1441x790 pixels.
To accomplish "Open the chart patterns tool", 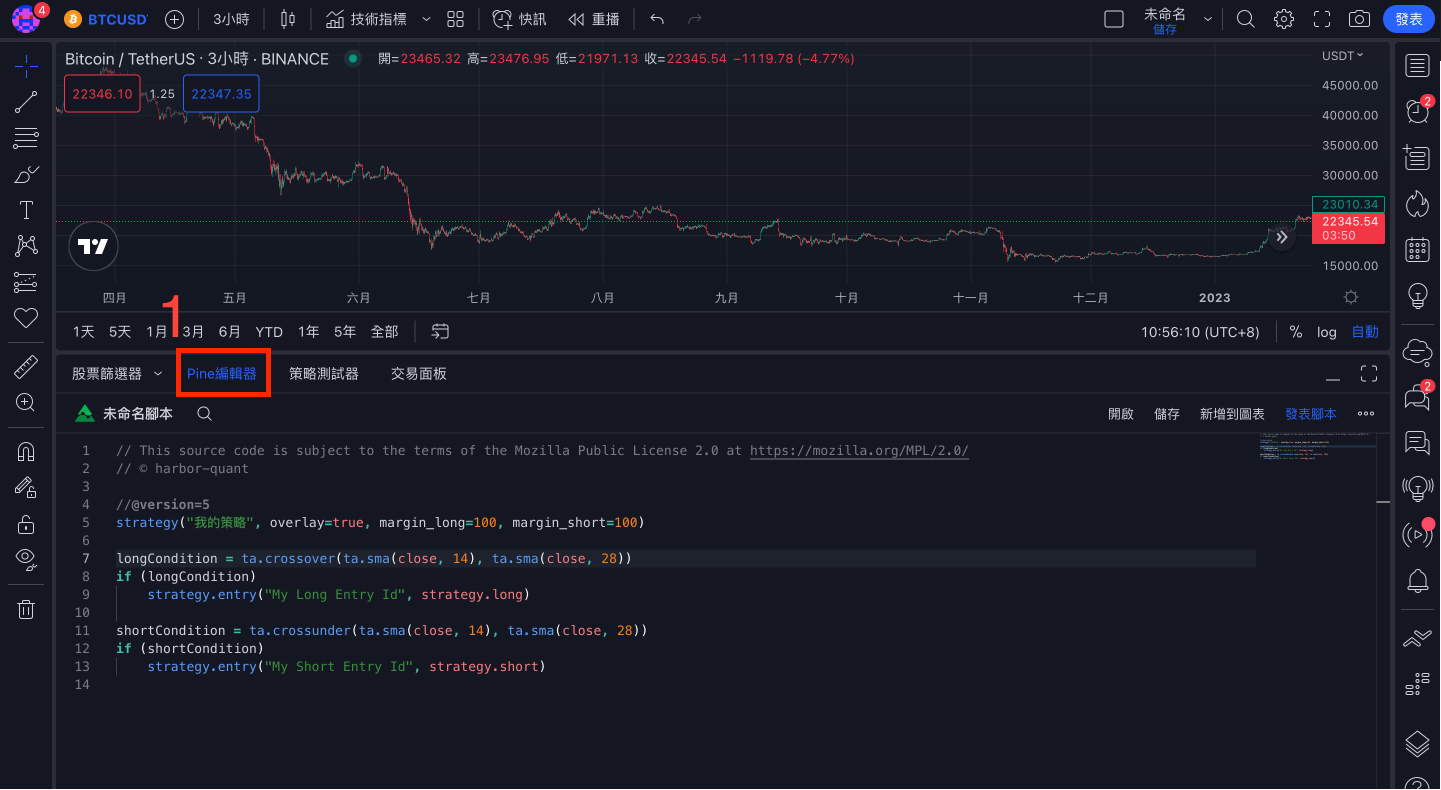I will pos(26,246).
